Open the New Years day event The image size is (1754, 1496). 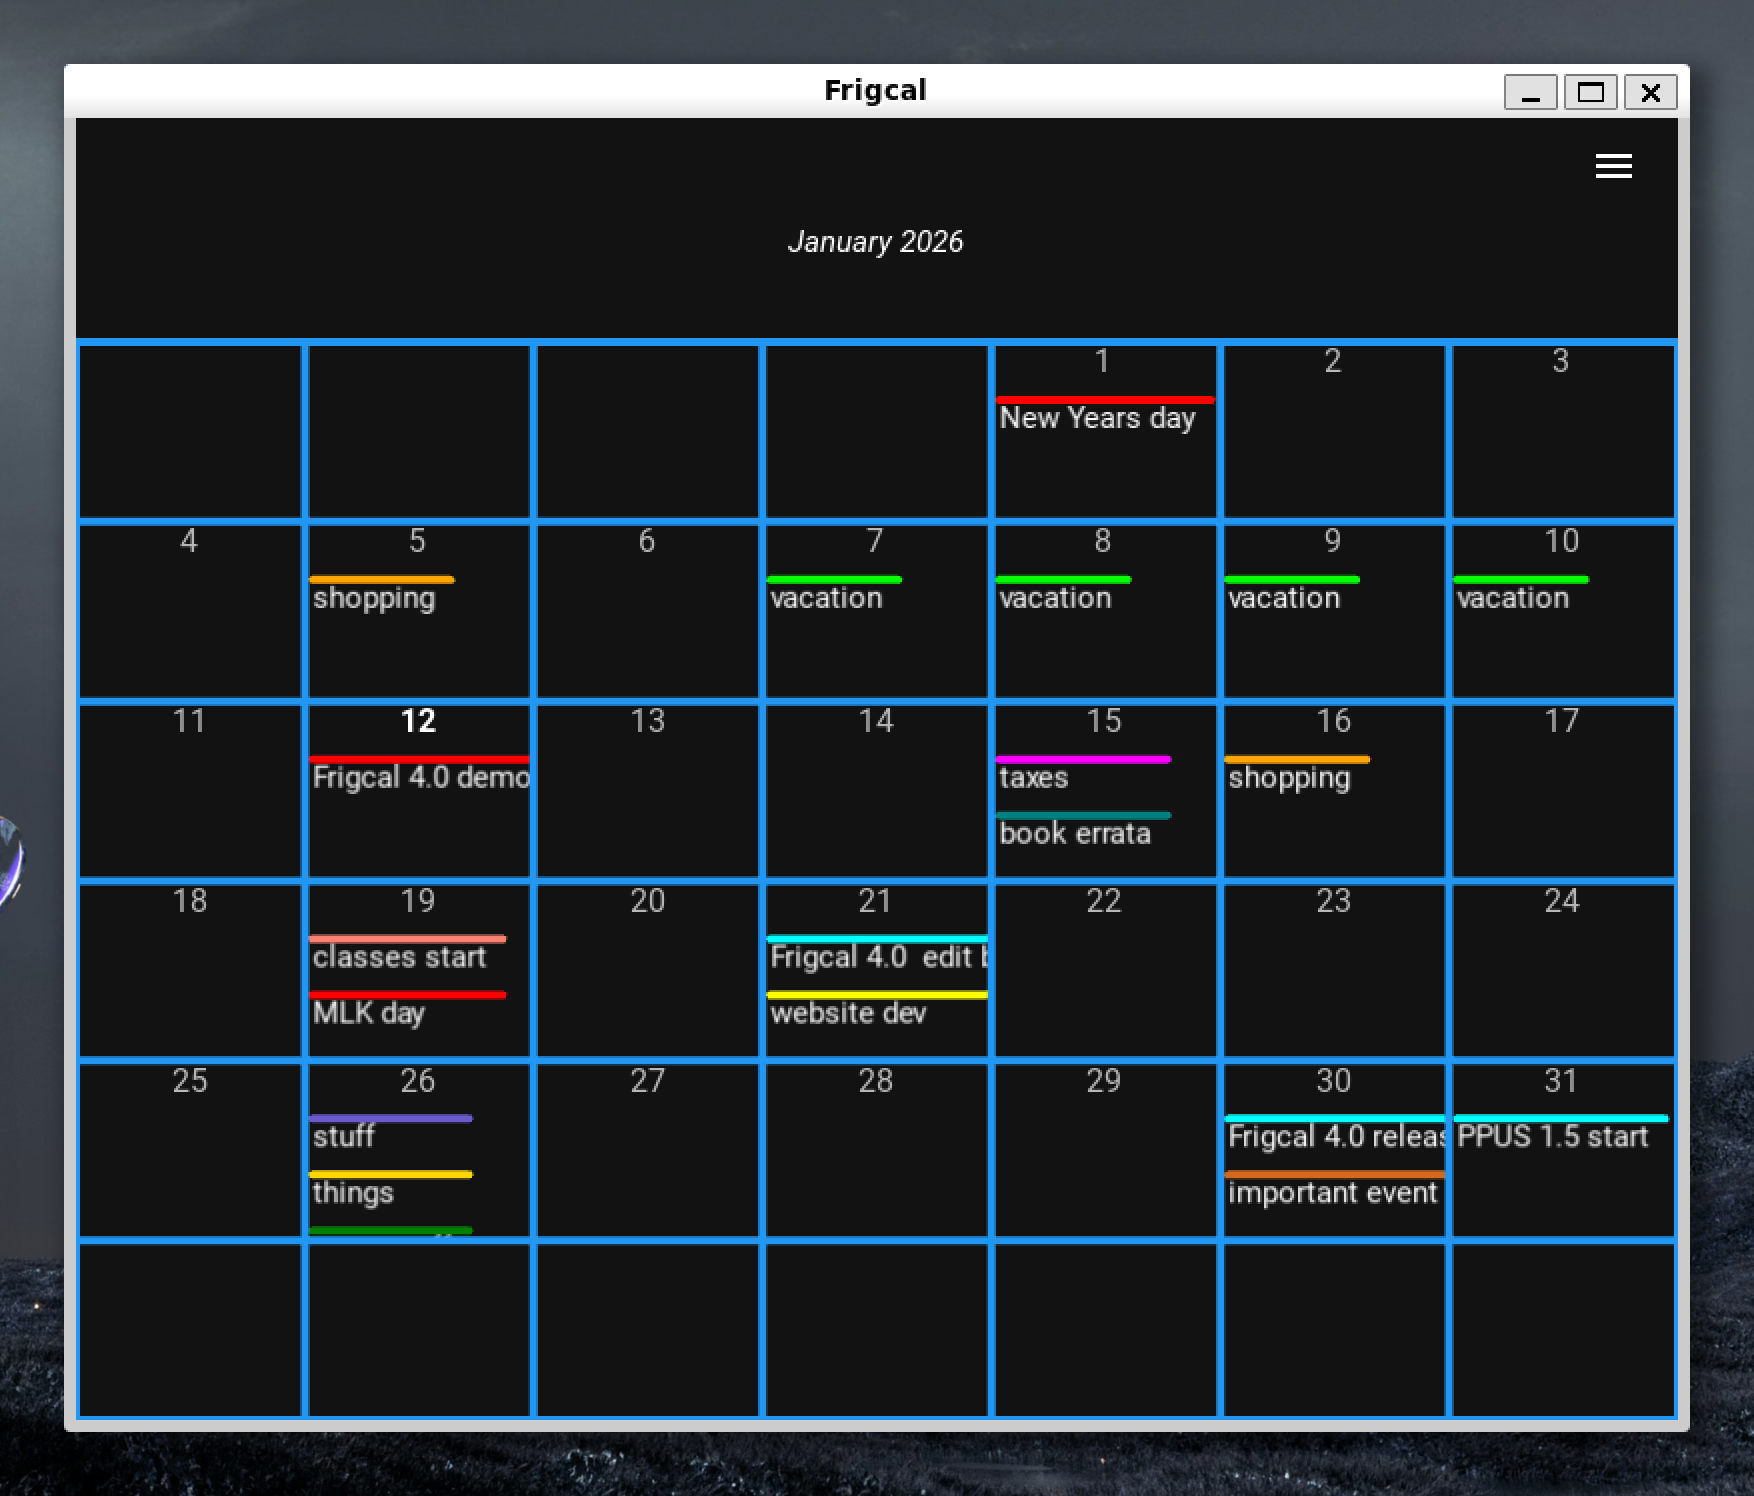[x=1097, y=418]
